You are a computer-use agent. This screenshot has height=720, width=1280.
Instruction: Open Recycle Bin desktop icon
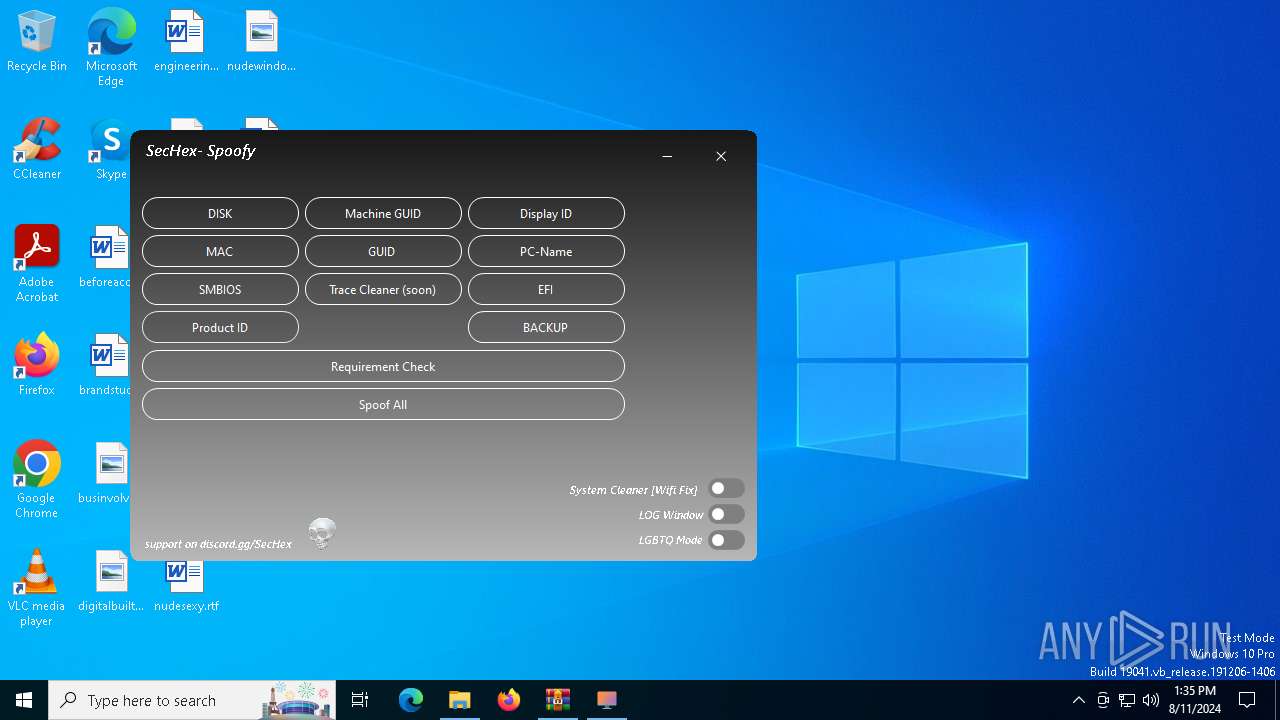(37, 41)
